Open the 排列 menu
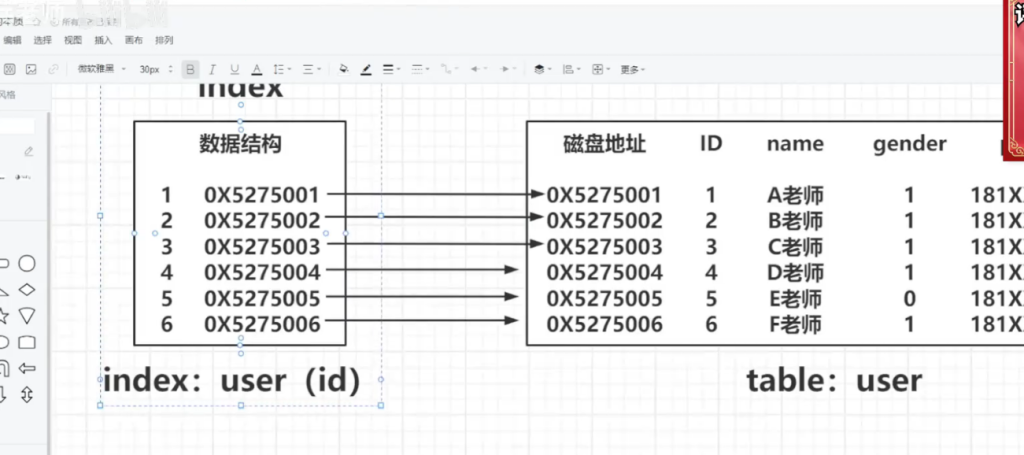 tap(164, 40)
